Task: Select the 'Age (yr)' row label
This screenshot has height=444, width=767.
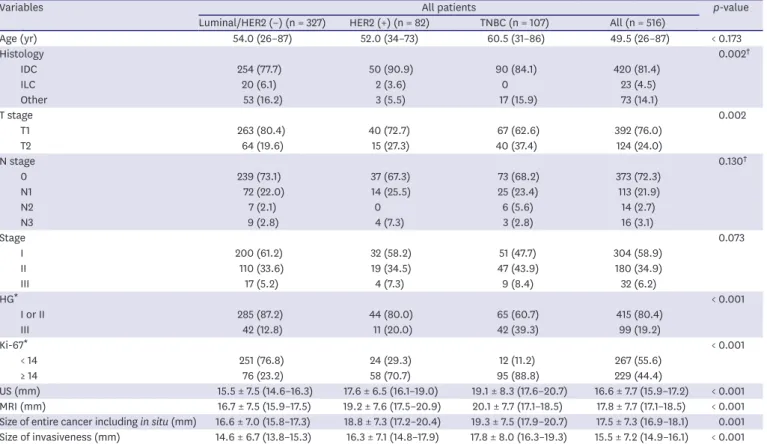Action: coord(19,39)
